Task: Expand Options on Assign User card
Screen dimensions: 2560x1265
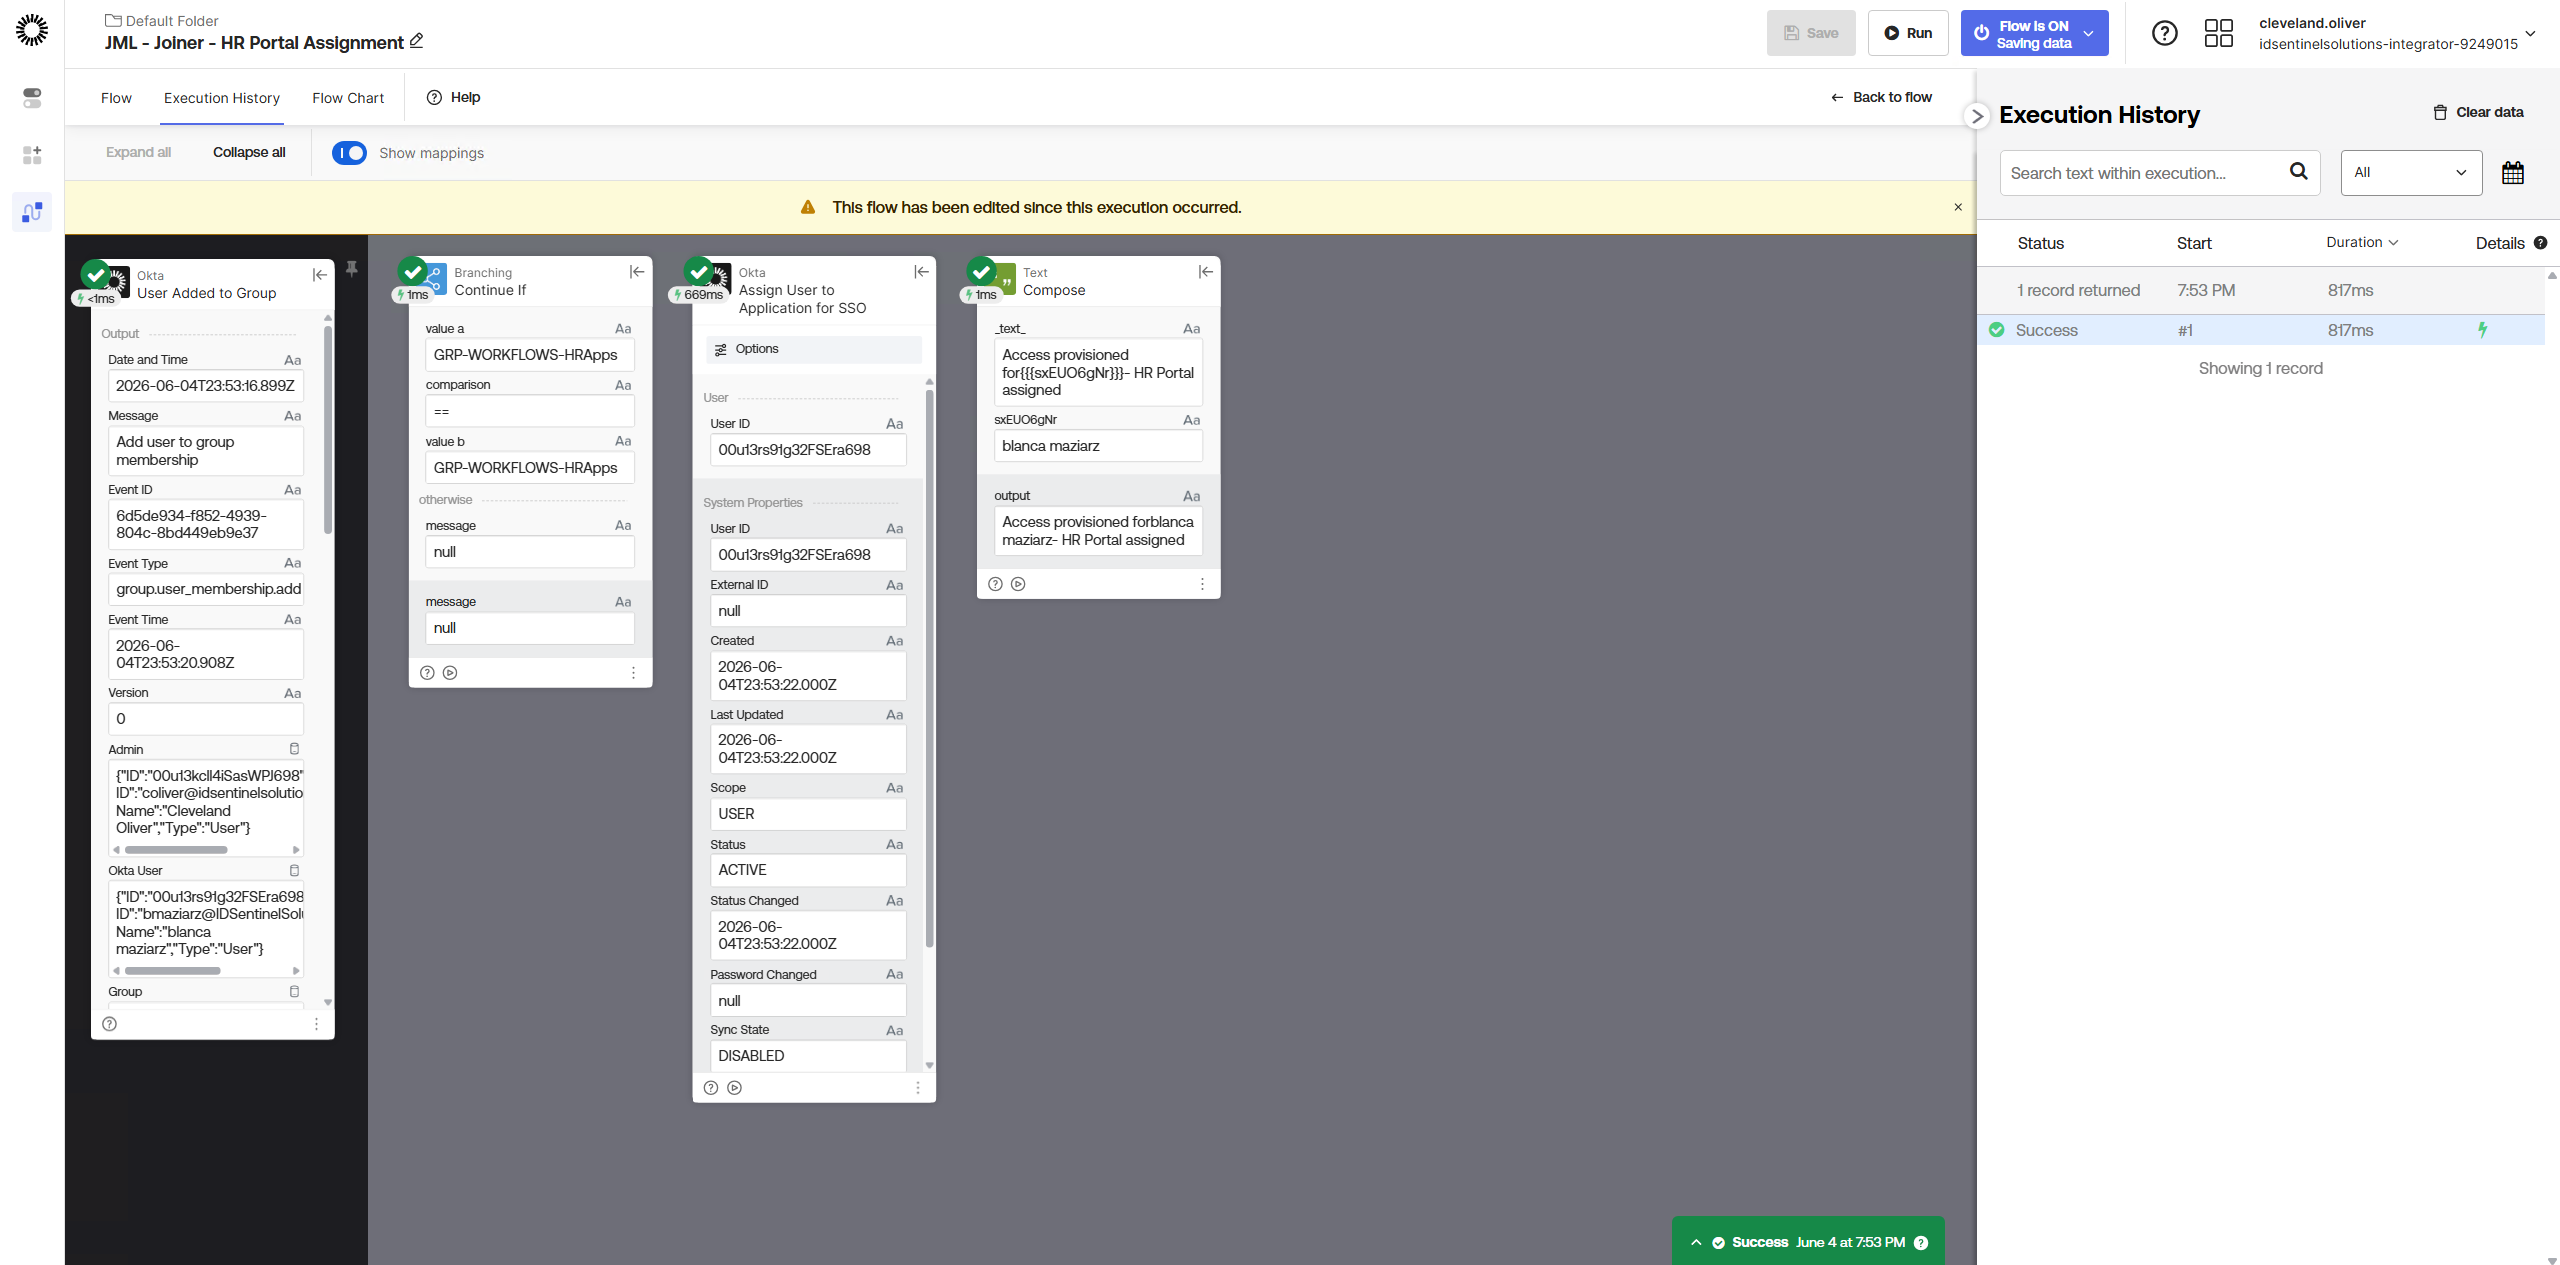Action: click(814, 349)
